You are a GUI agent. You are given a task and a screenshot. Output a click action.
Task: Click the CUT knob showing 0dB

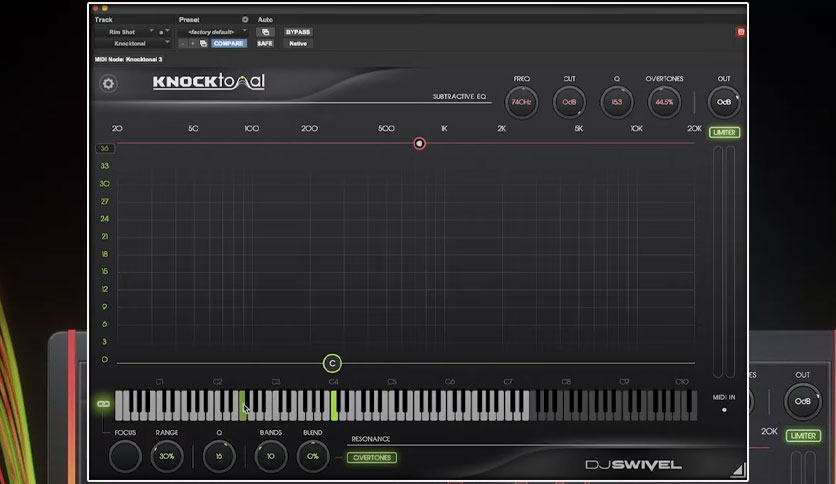[569, 102]
